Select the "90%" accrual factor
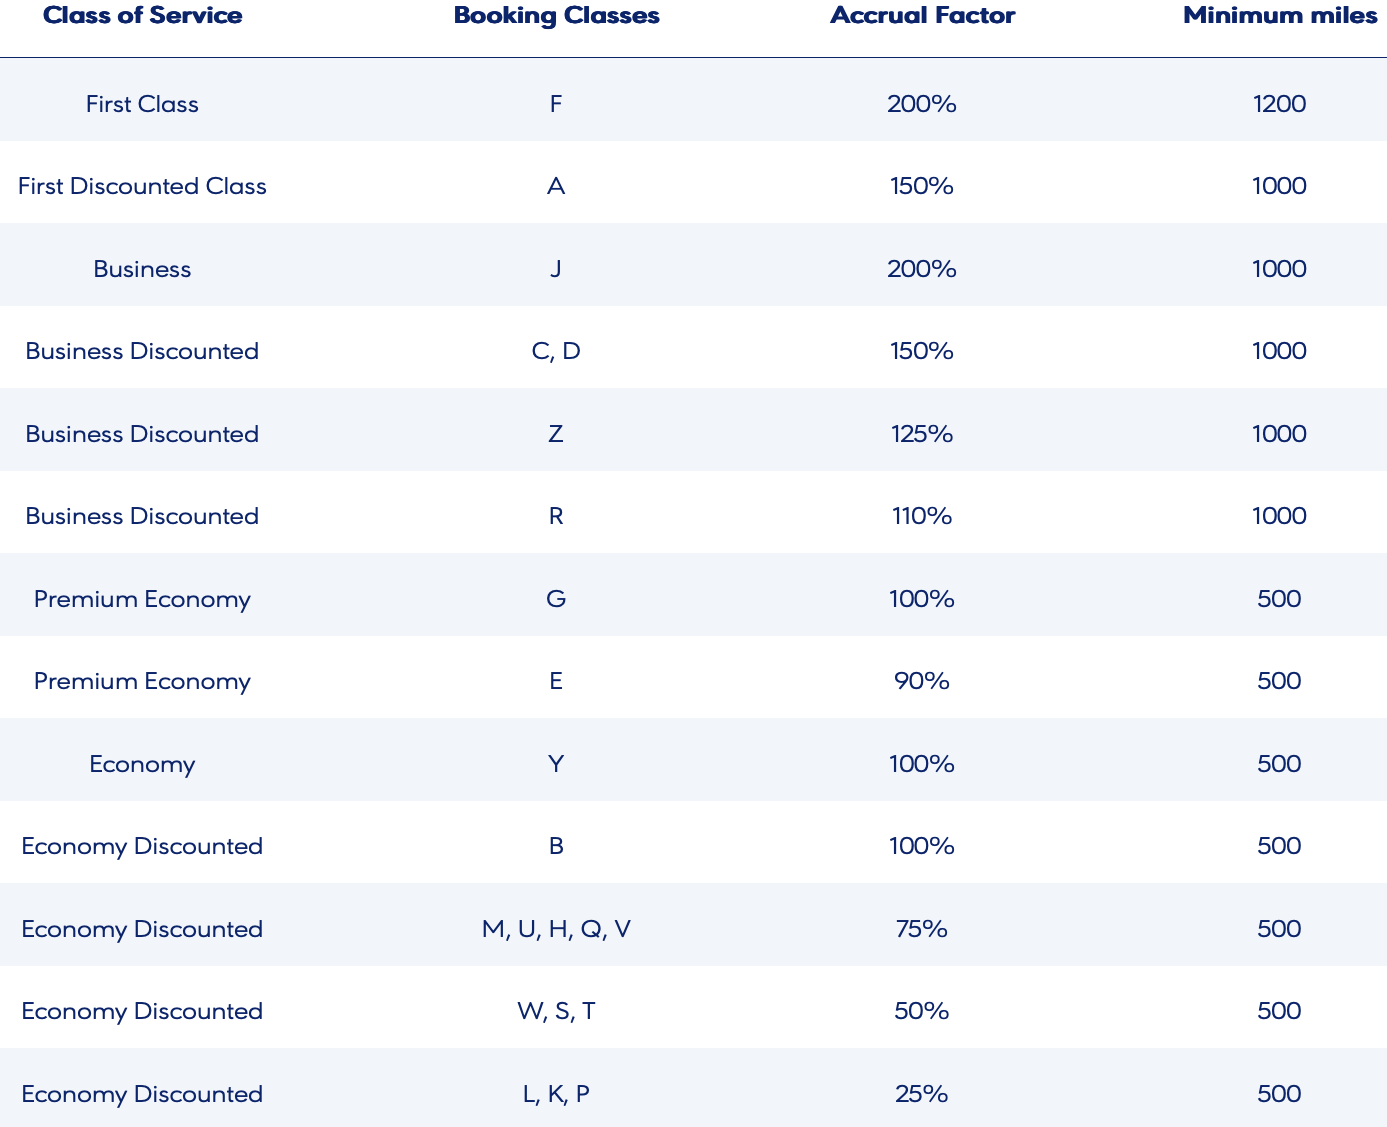 (922, 681)
